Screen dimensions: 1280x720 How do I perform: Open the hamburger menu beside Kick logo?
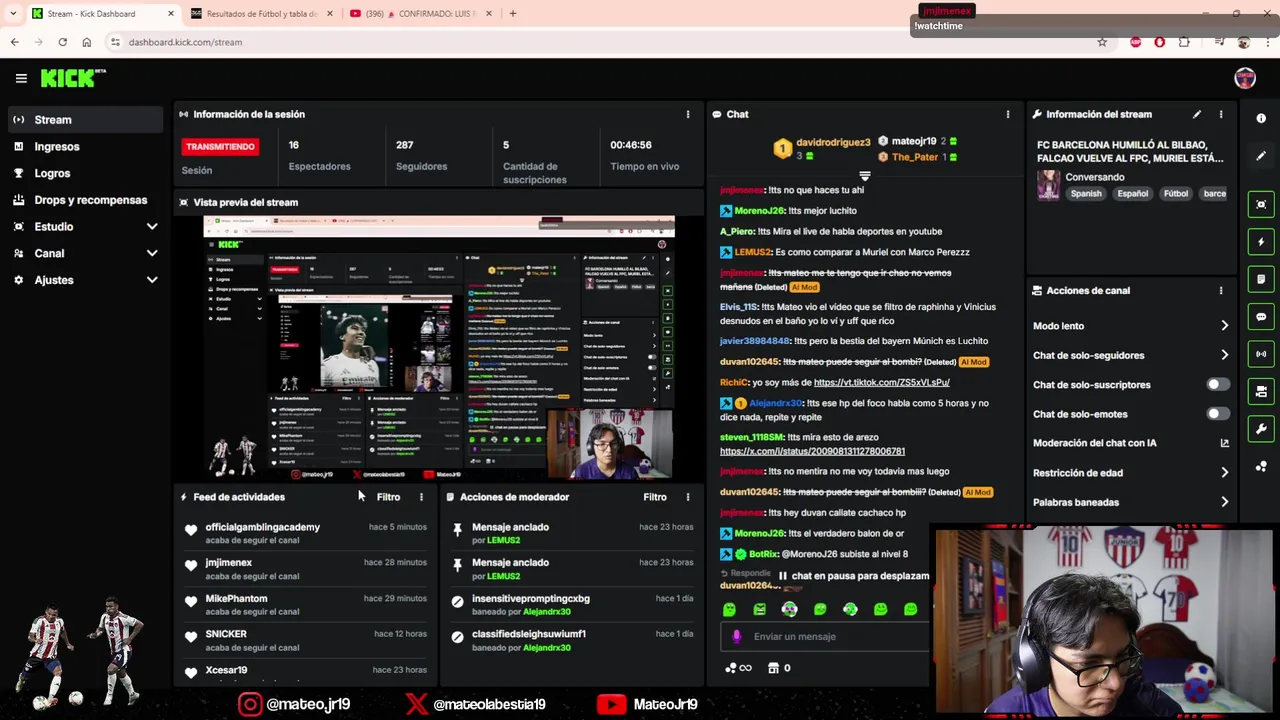(x=21, y=78)
